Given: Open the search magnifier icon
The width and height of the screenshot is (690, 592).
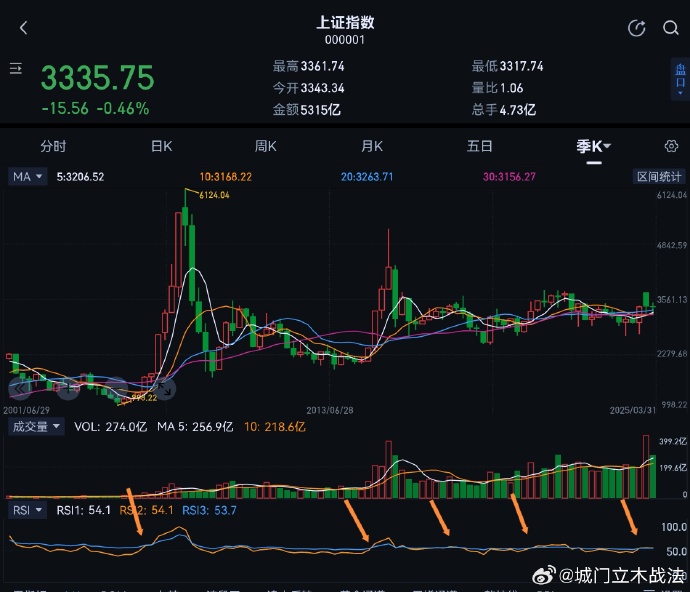Looking at the screenshot, I should point(671,28).
